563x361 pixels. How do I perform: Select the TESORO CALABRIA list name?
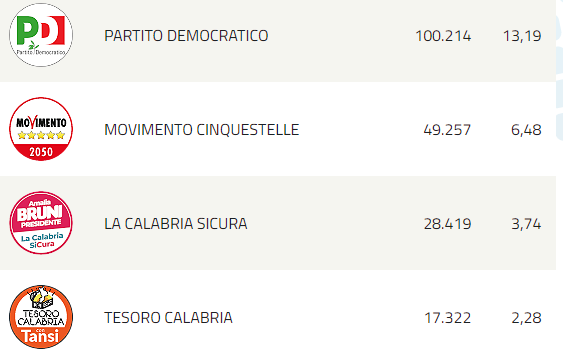168,318
